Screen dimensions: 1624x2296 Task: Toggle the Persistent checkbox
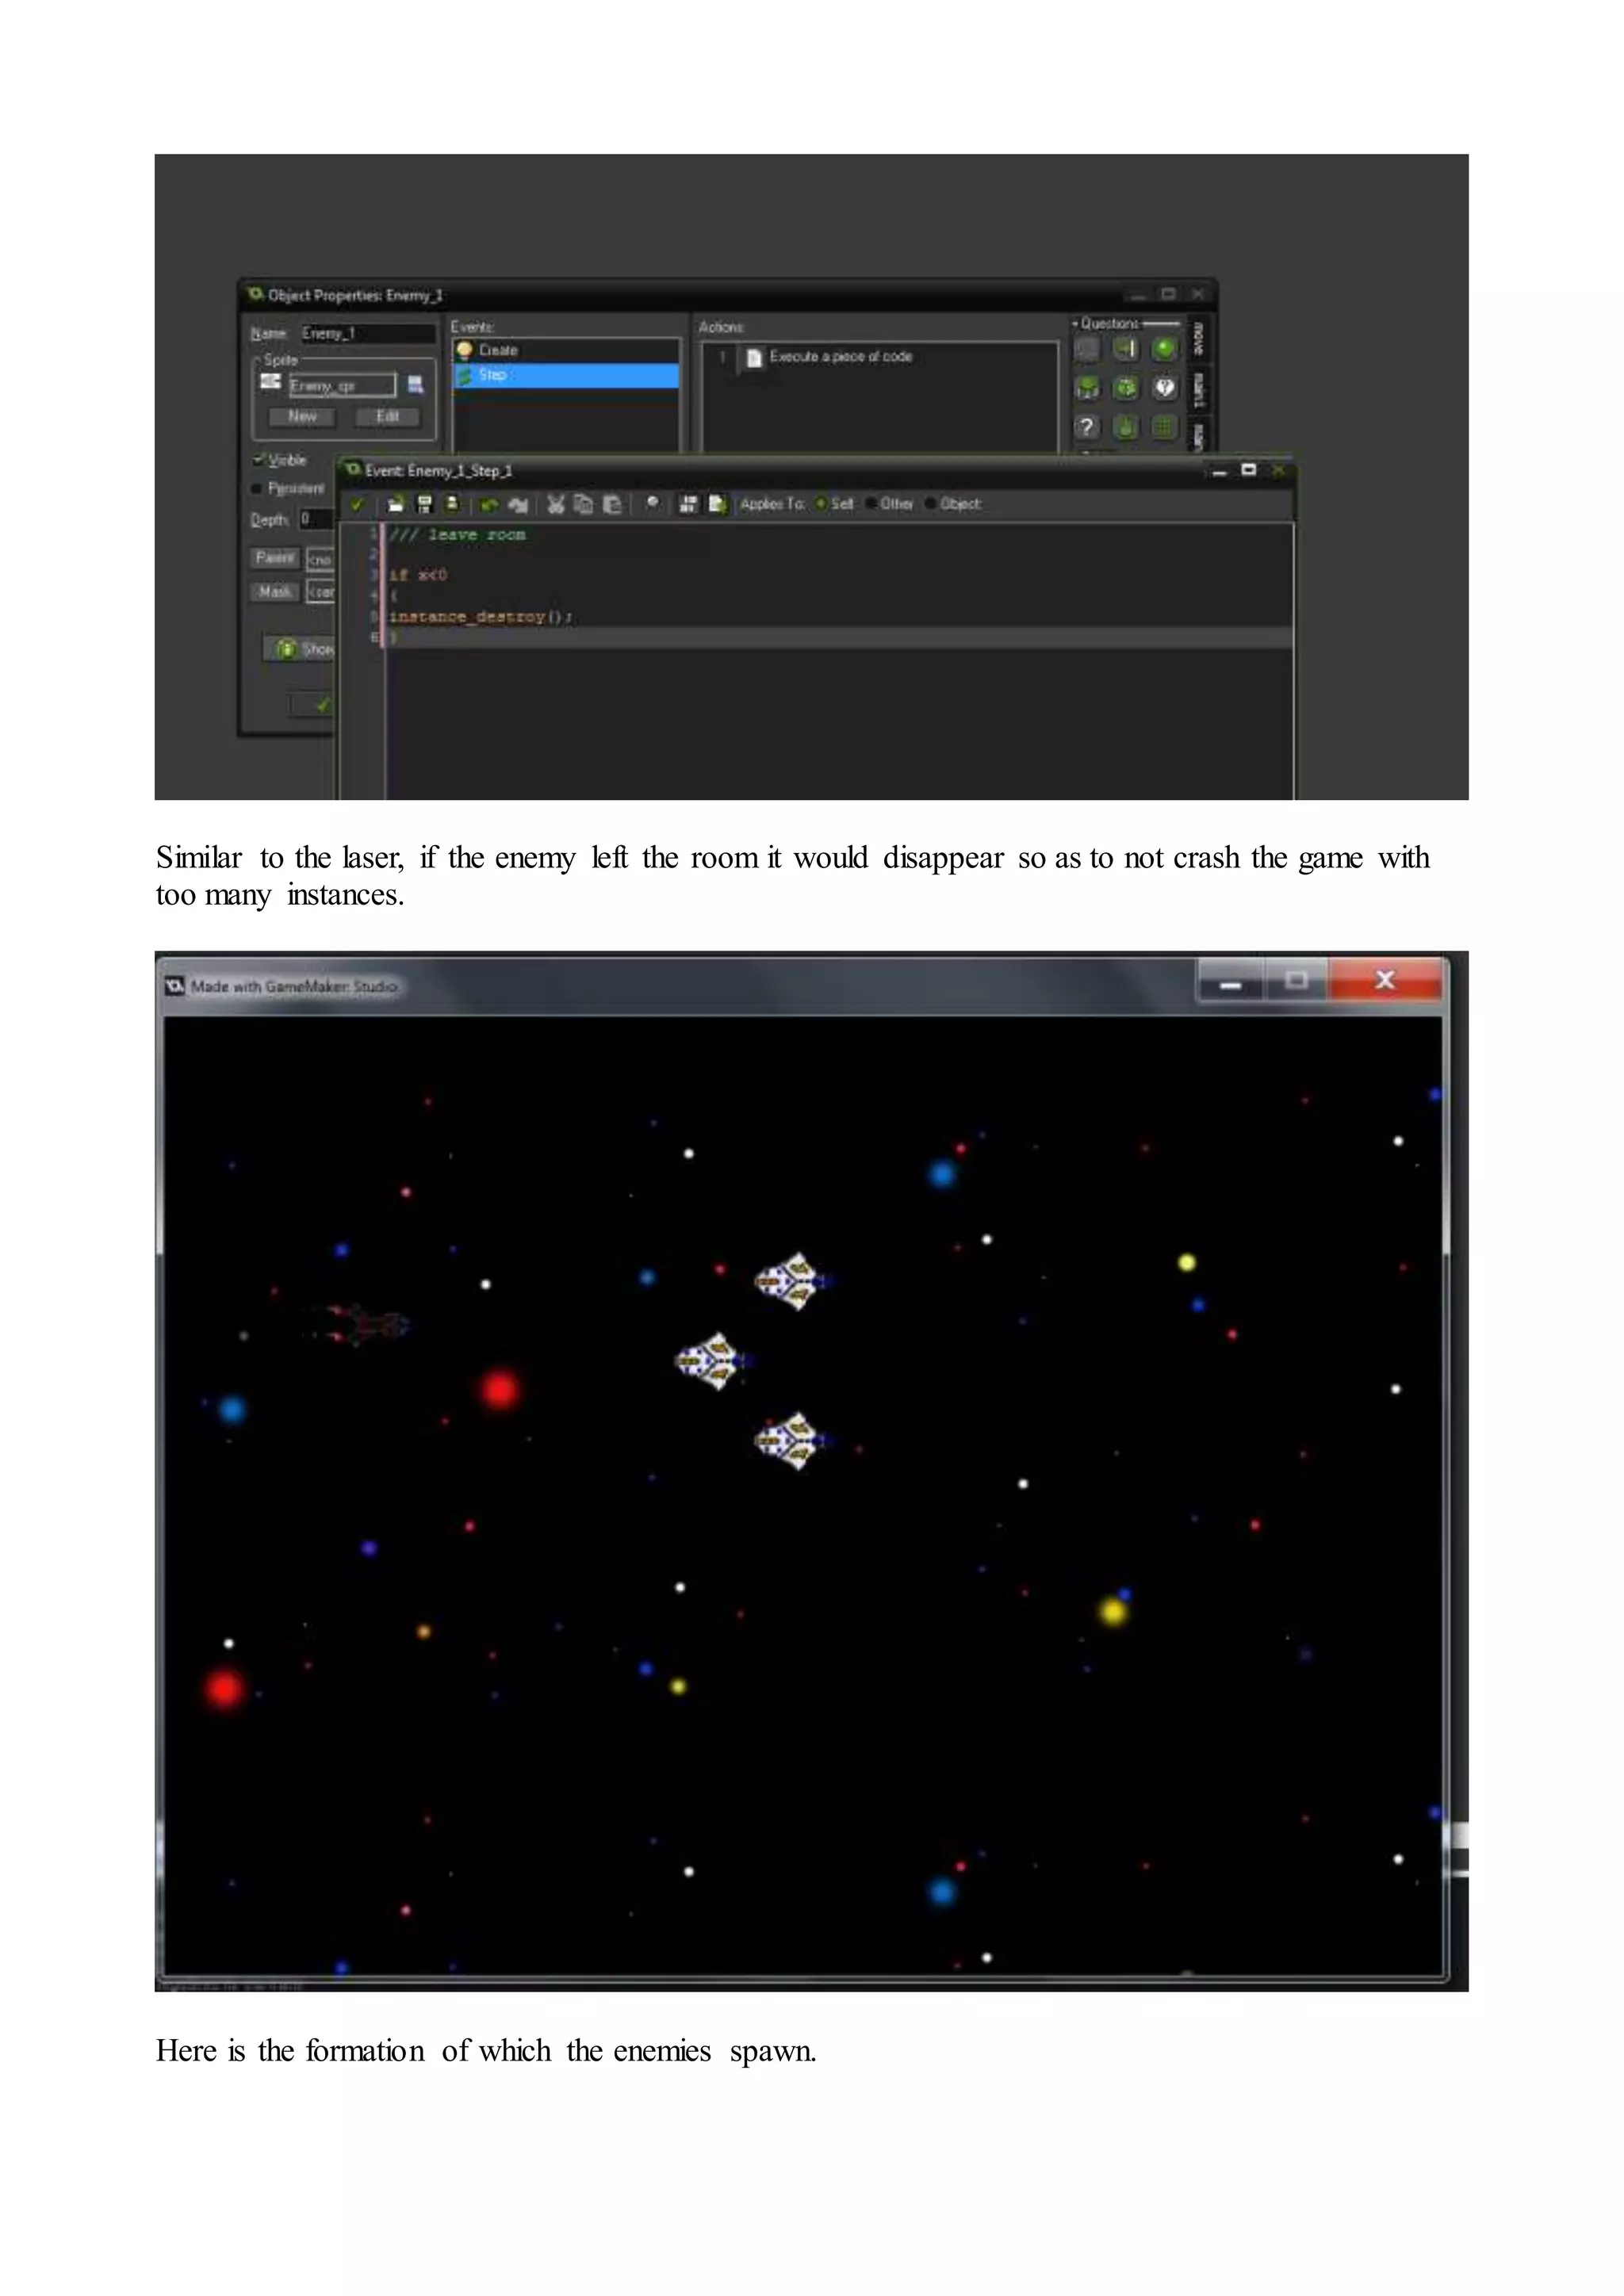[258, 489]
